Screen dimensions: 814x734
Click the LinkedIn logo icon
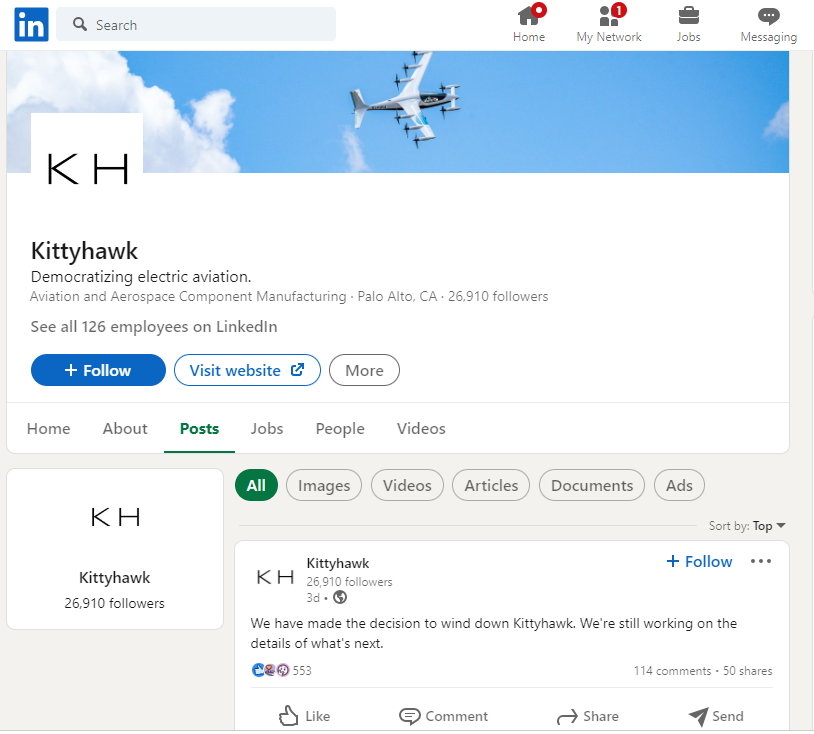coord(31,24)
